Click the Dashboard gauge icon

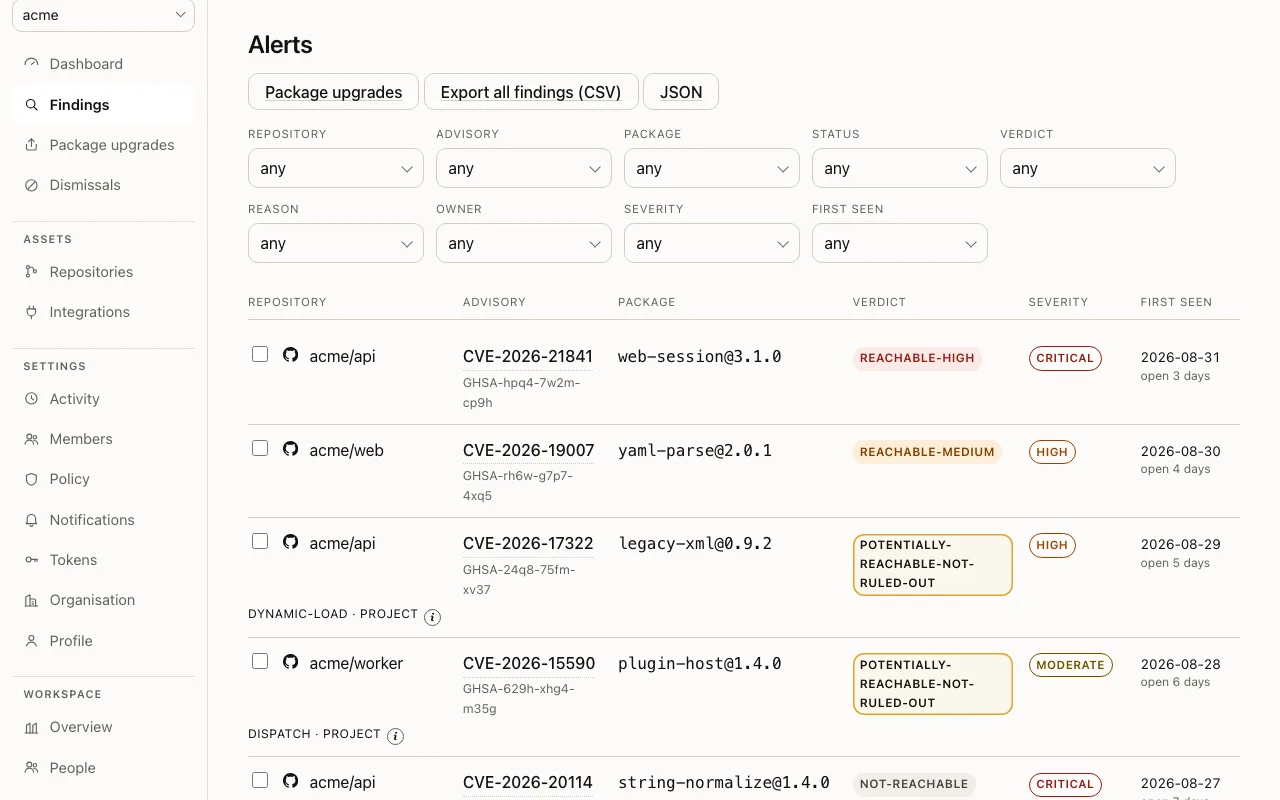pyautogui.click(x=32, y=64)
